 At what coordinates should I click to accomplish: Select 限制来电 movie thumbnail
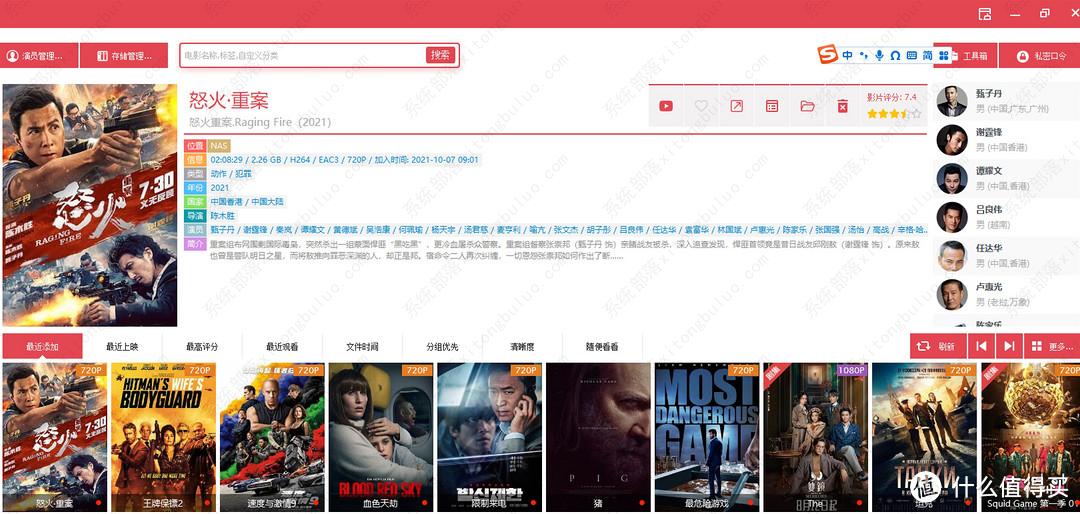tap(490, 438)
